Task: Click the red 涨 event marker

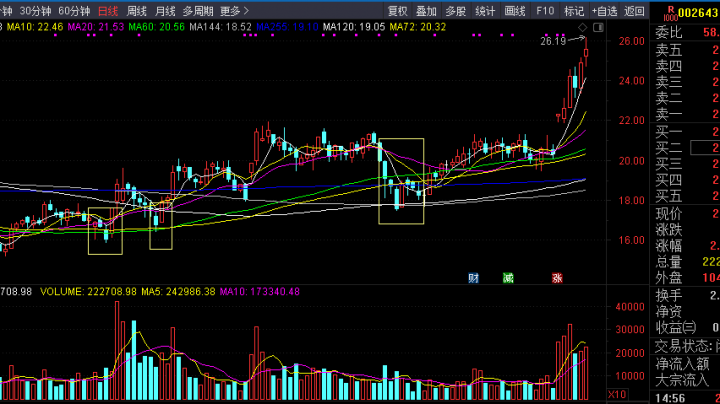Action: [556, 278]
